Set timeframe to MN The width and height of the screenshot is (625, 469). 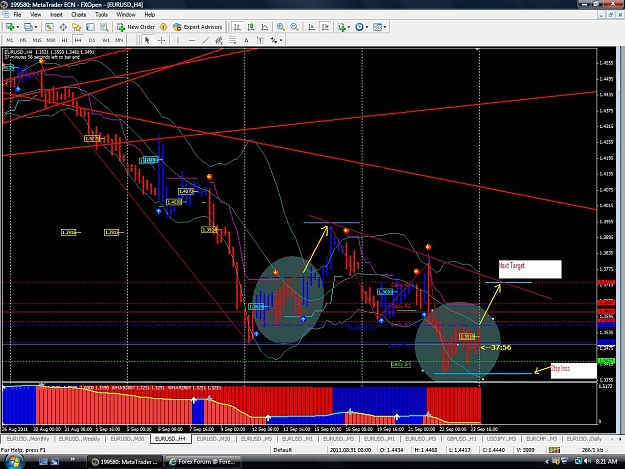pos(119,40)
